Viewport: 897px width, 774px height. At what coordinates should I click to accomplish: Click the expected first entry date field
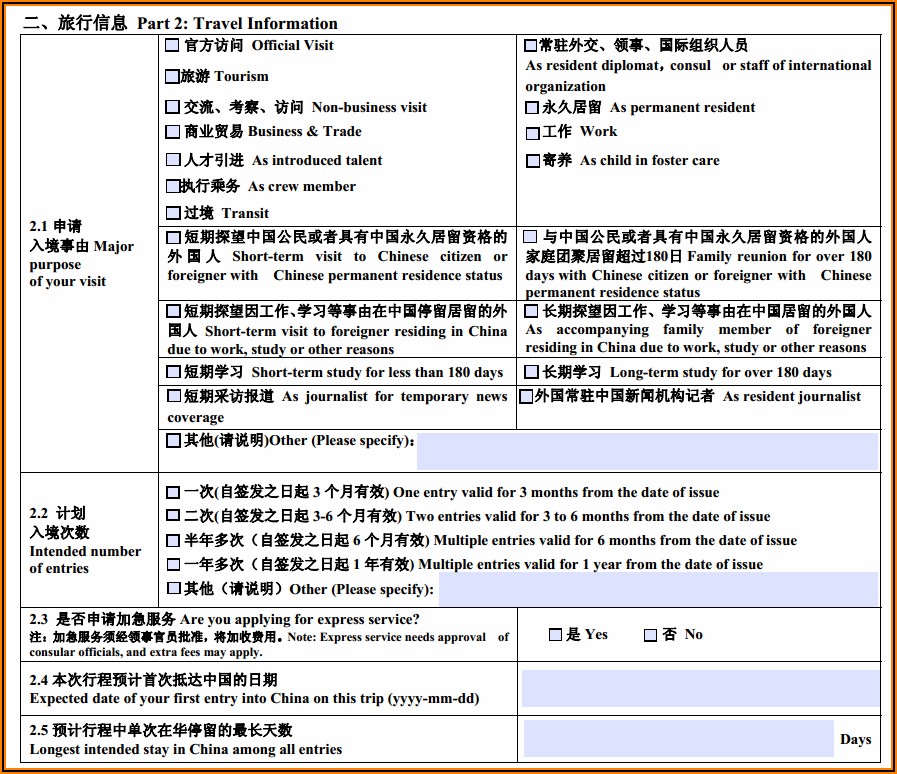point(700,689)
